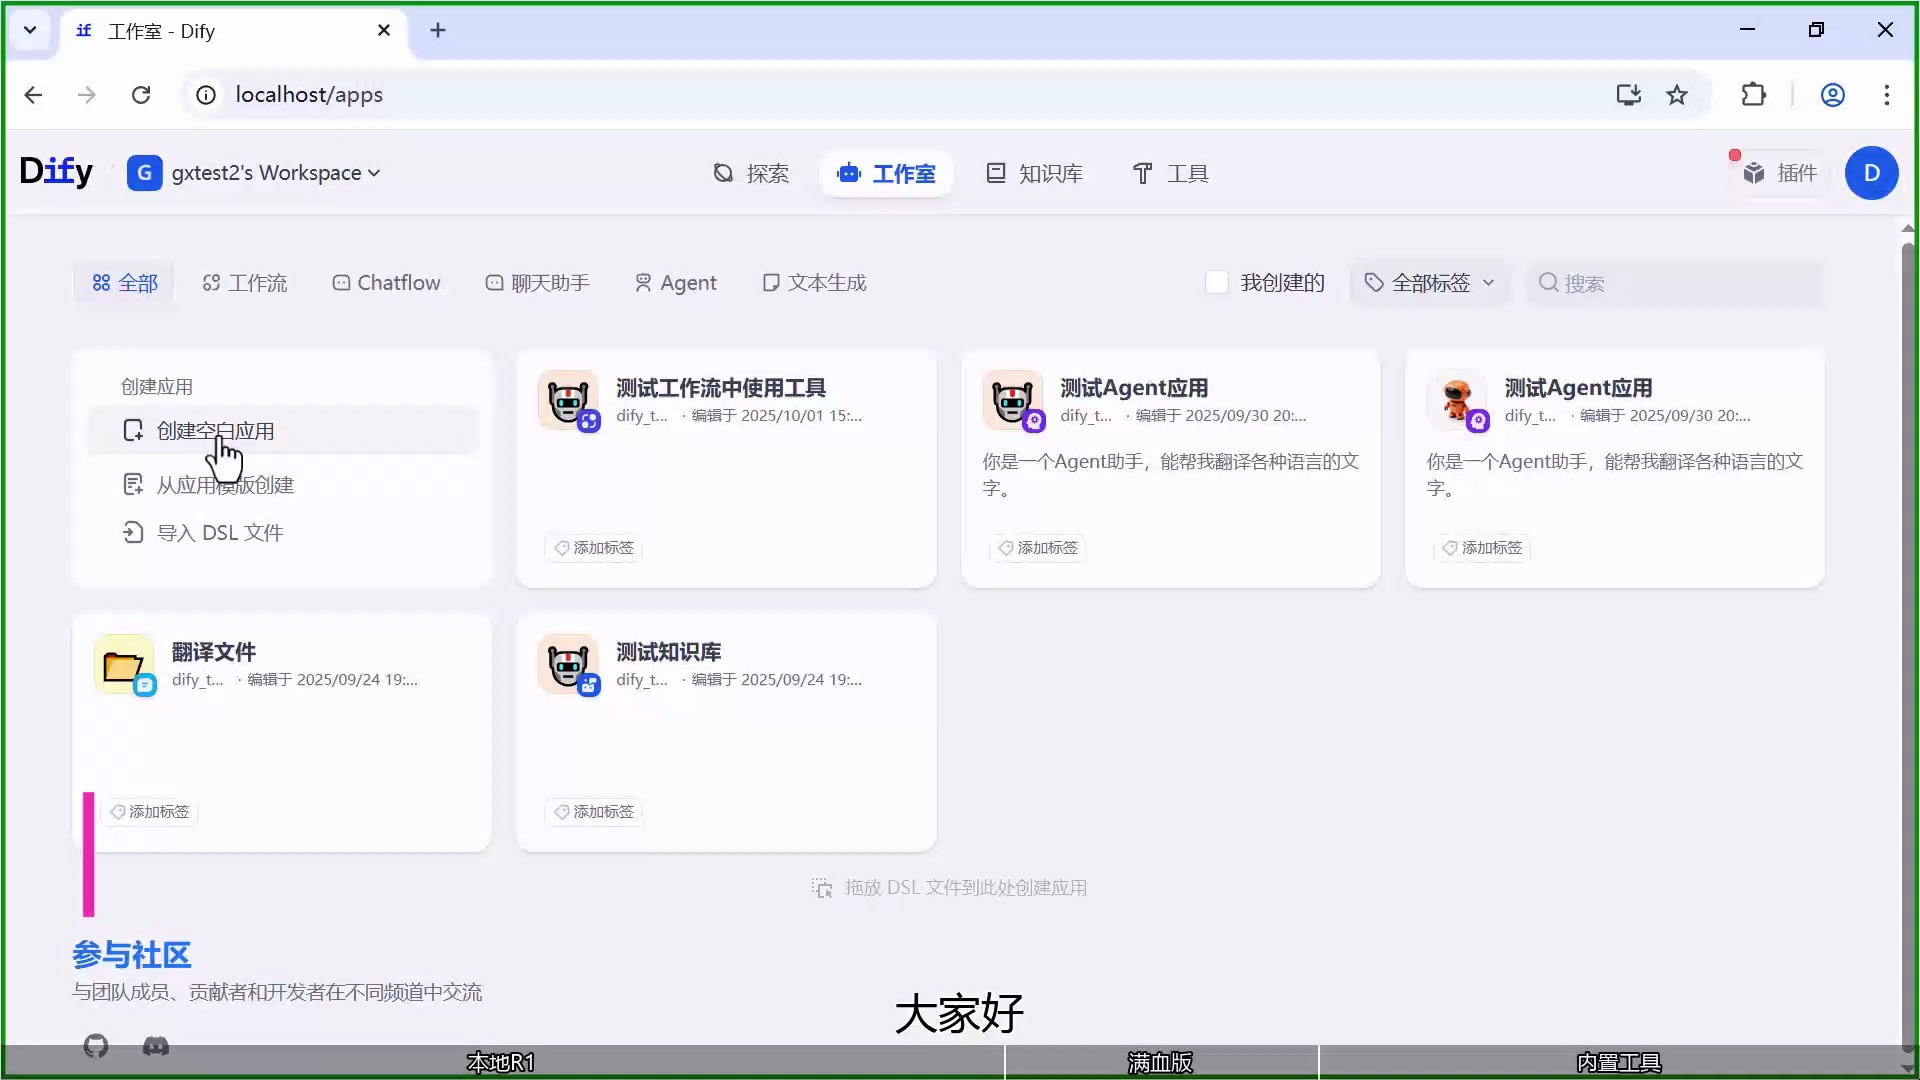This screenshot has height=1080, width=1920.
Task: Add tag to 翻译文件 app
Action: click(150, 812)
